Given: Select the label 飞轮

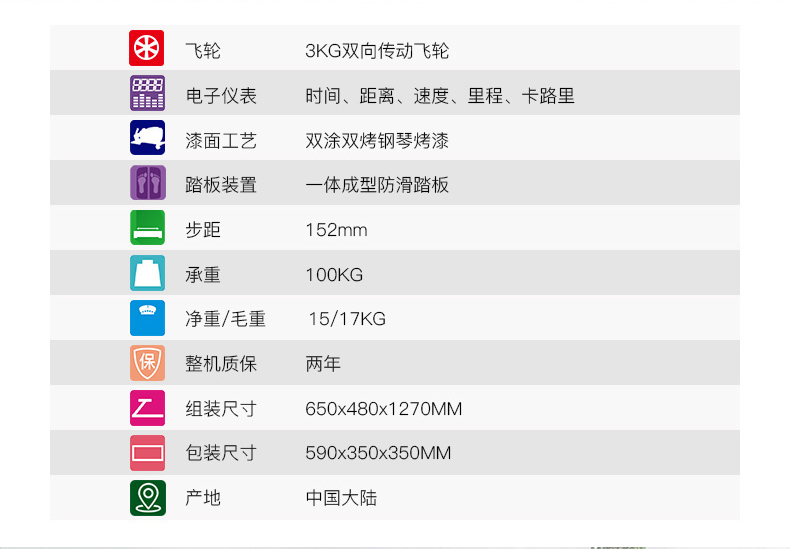Looking at the screenshot, I should [x=203, y=50].
